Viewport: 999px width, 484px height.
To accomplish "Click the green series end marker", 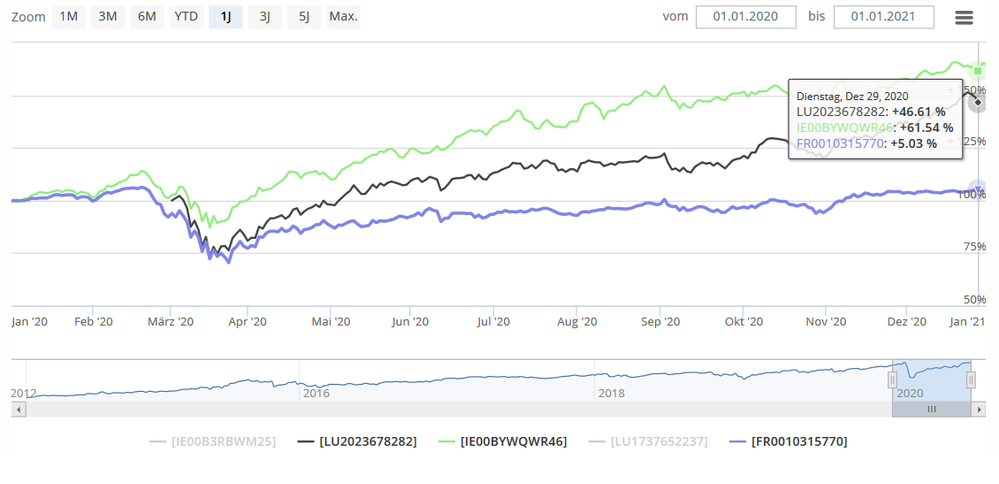I will tap(978, 71).
